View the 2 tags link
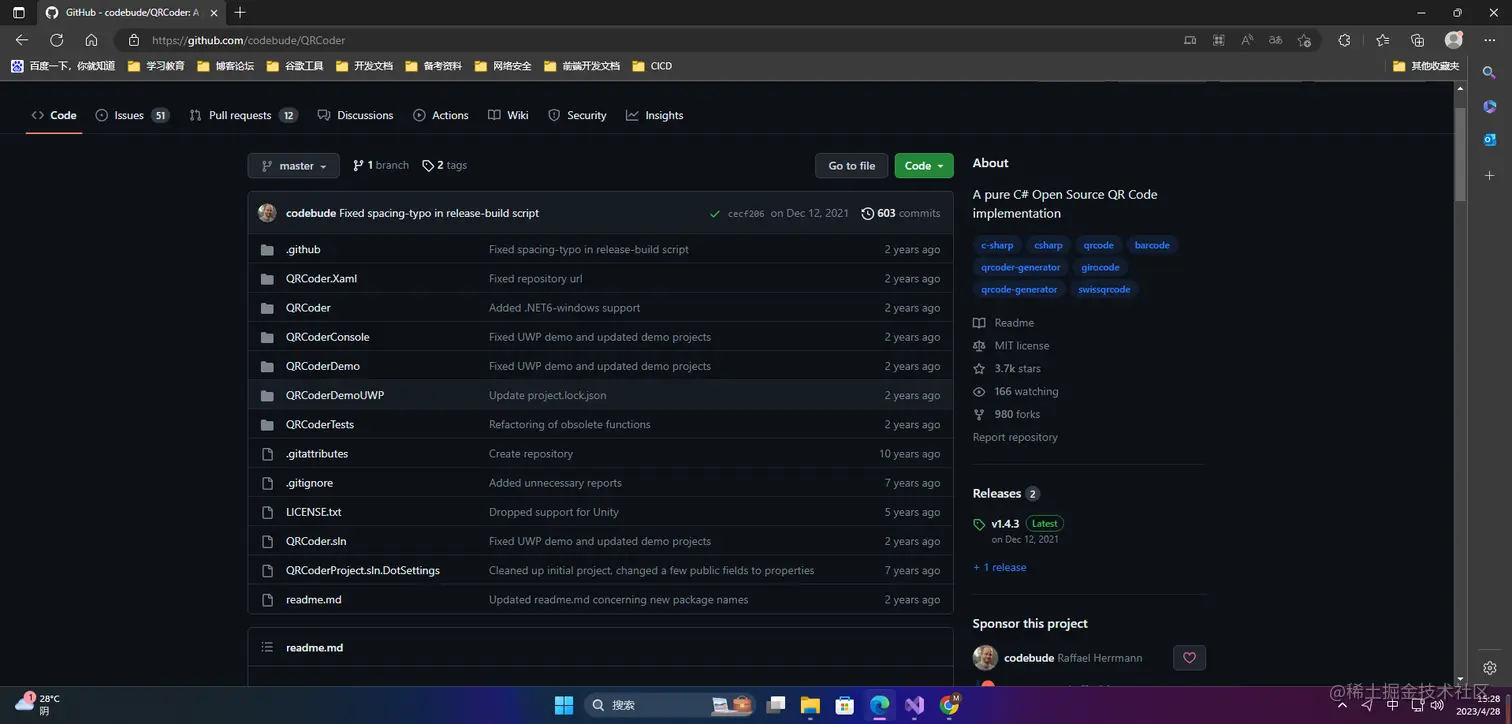The image size is (1512, 724). (x=445, y=165)
